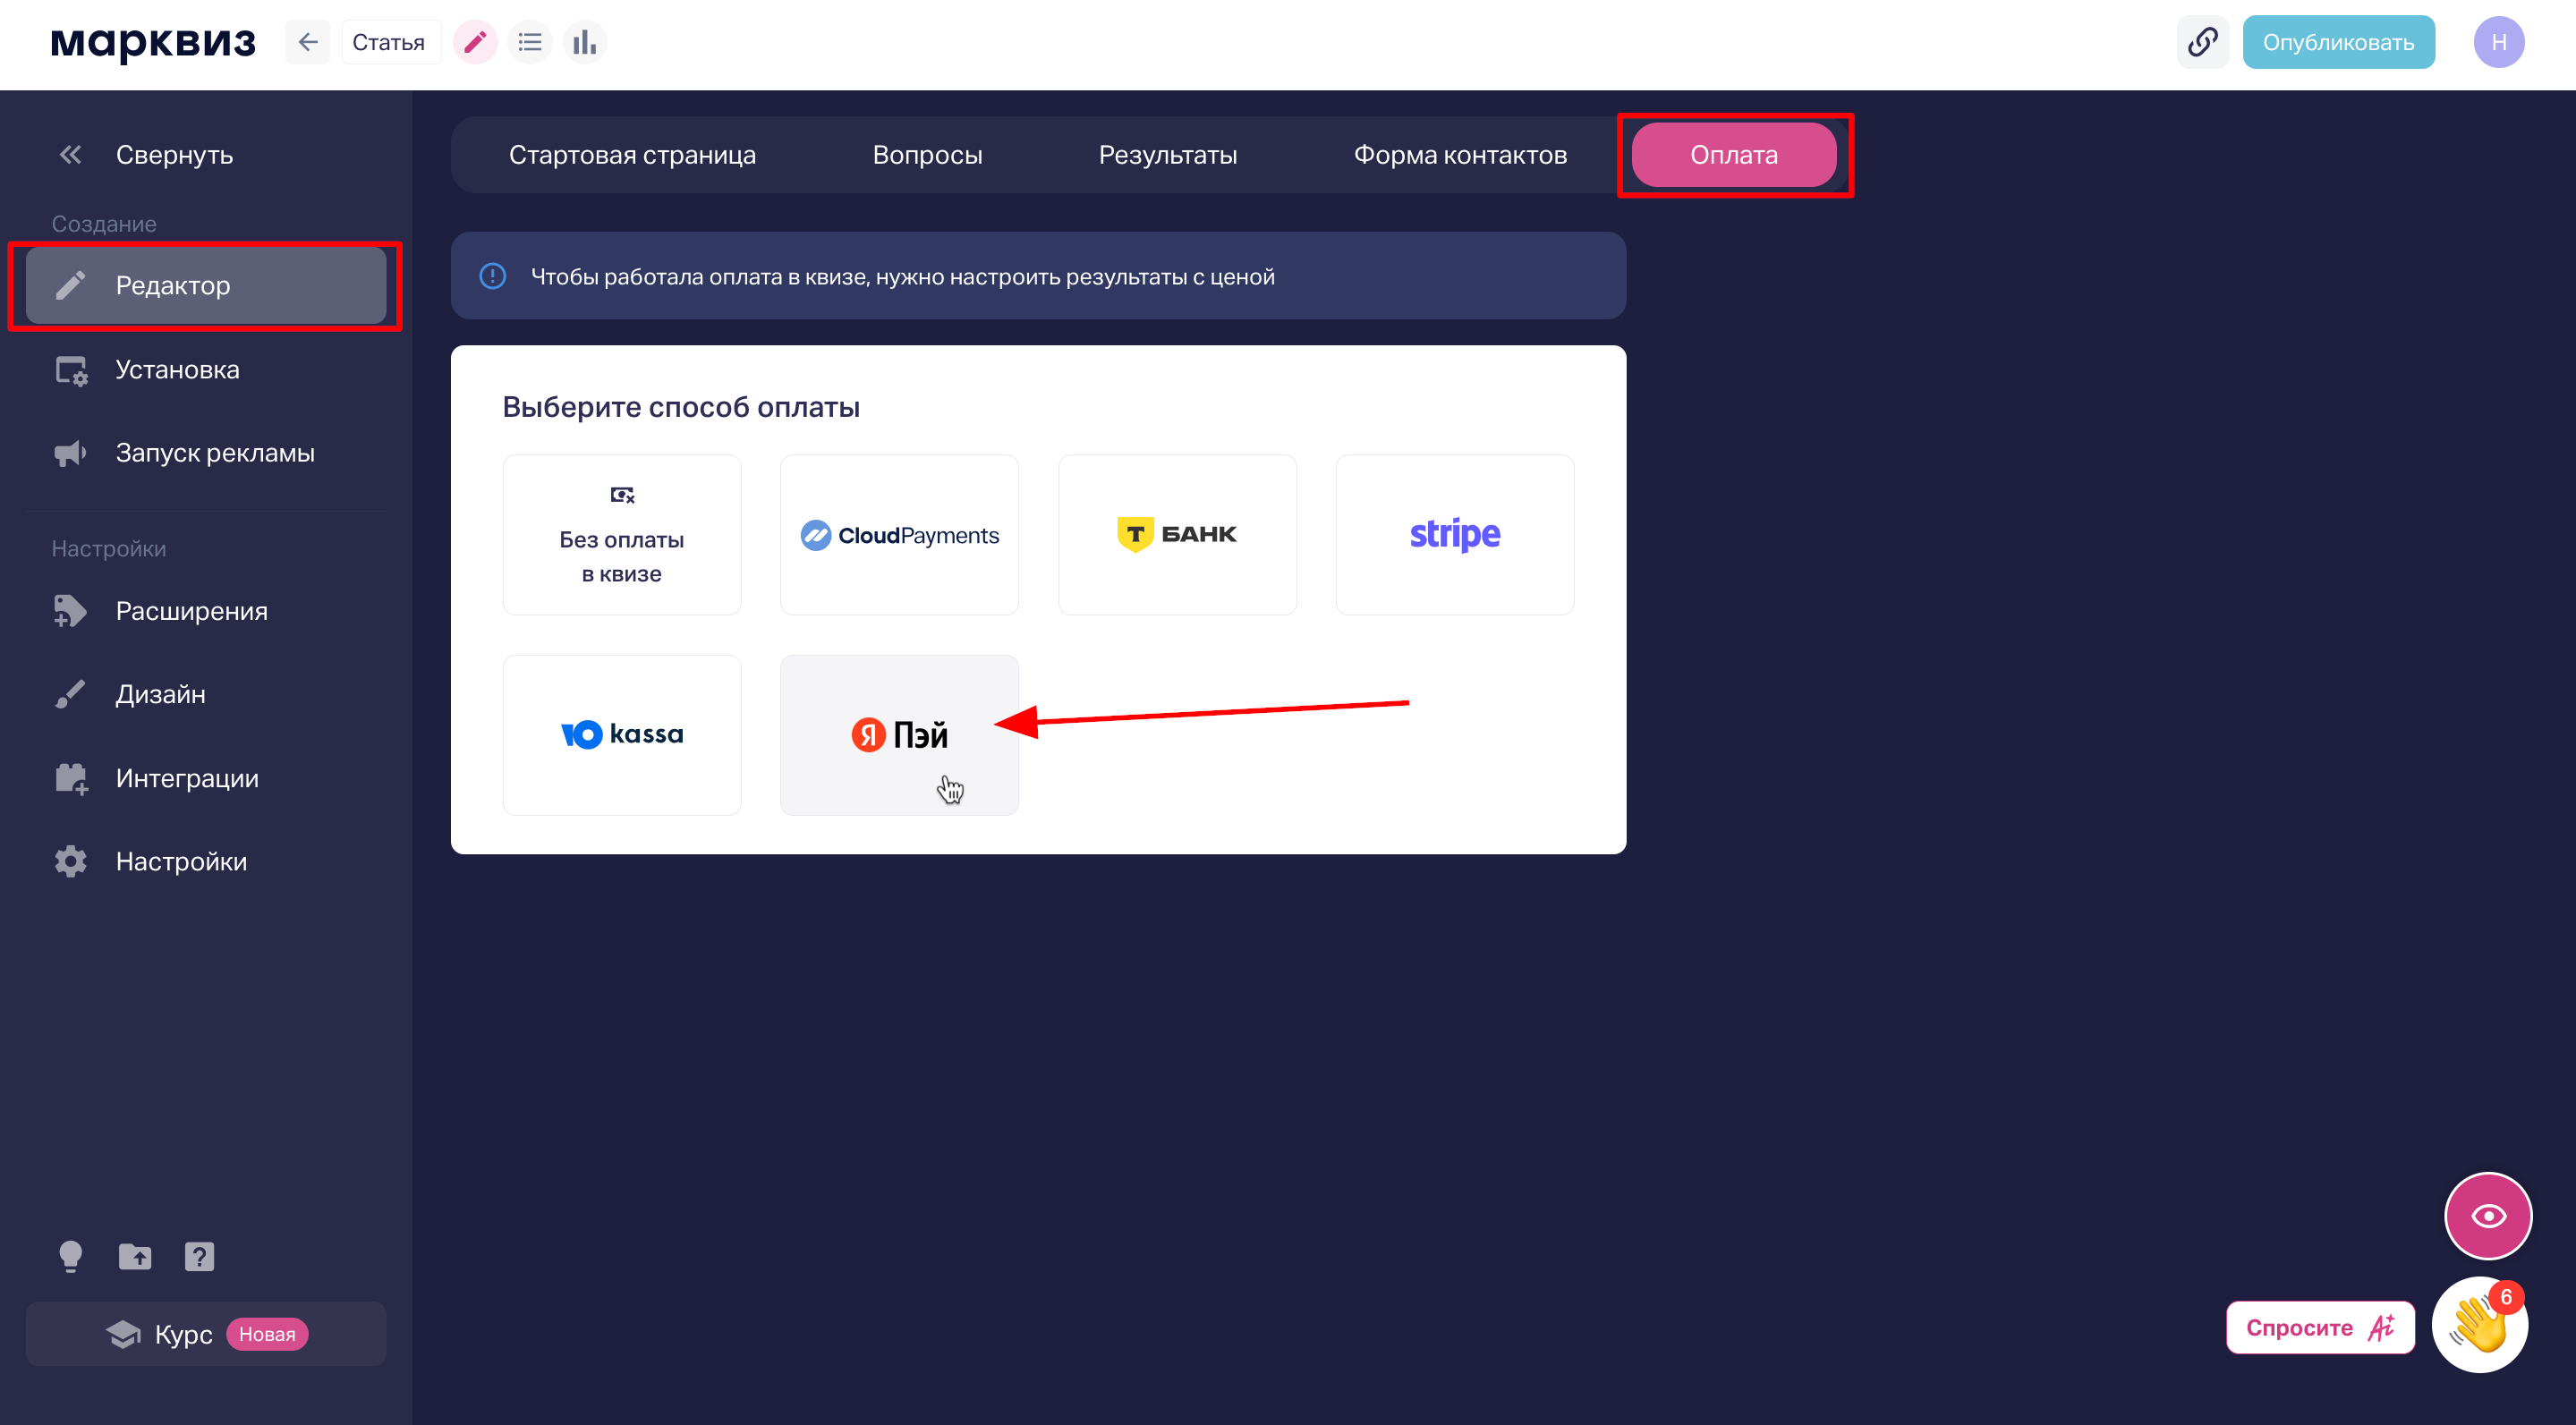
Task: Click the lightbulb ideas icon
Action: click(70, 1257)
